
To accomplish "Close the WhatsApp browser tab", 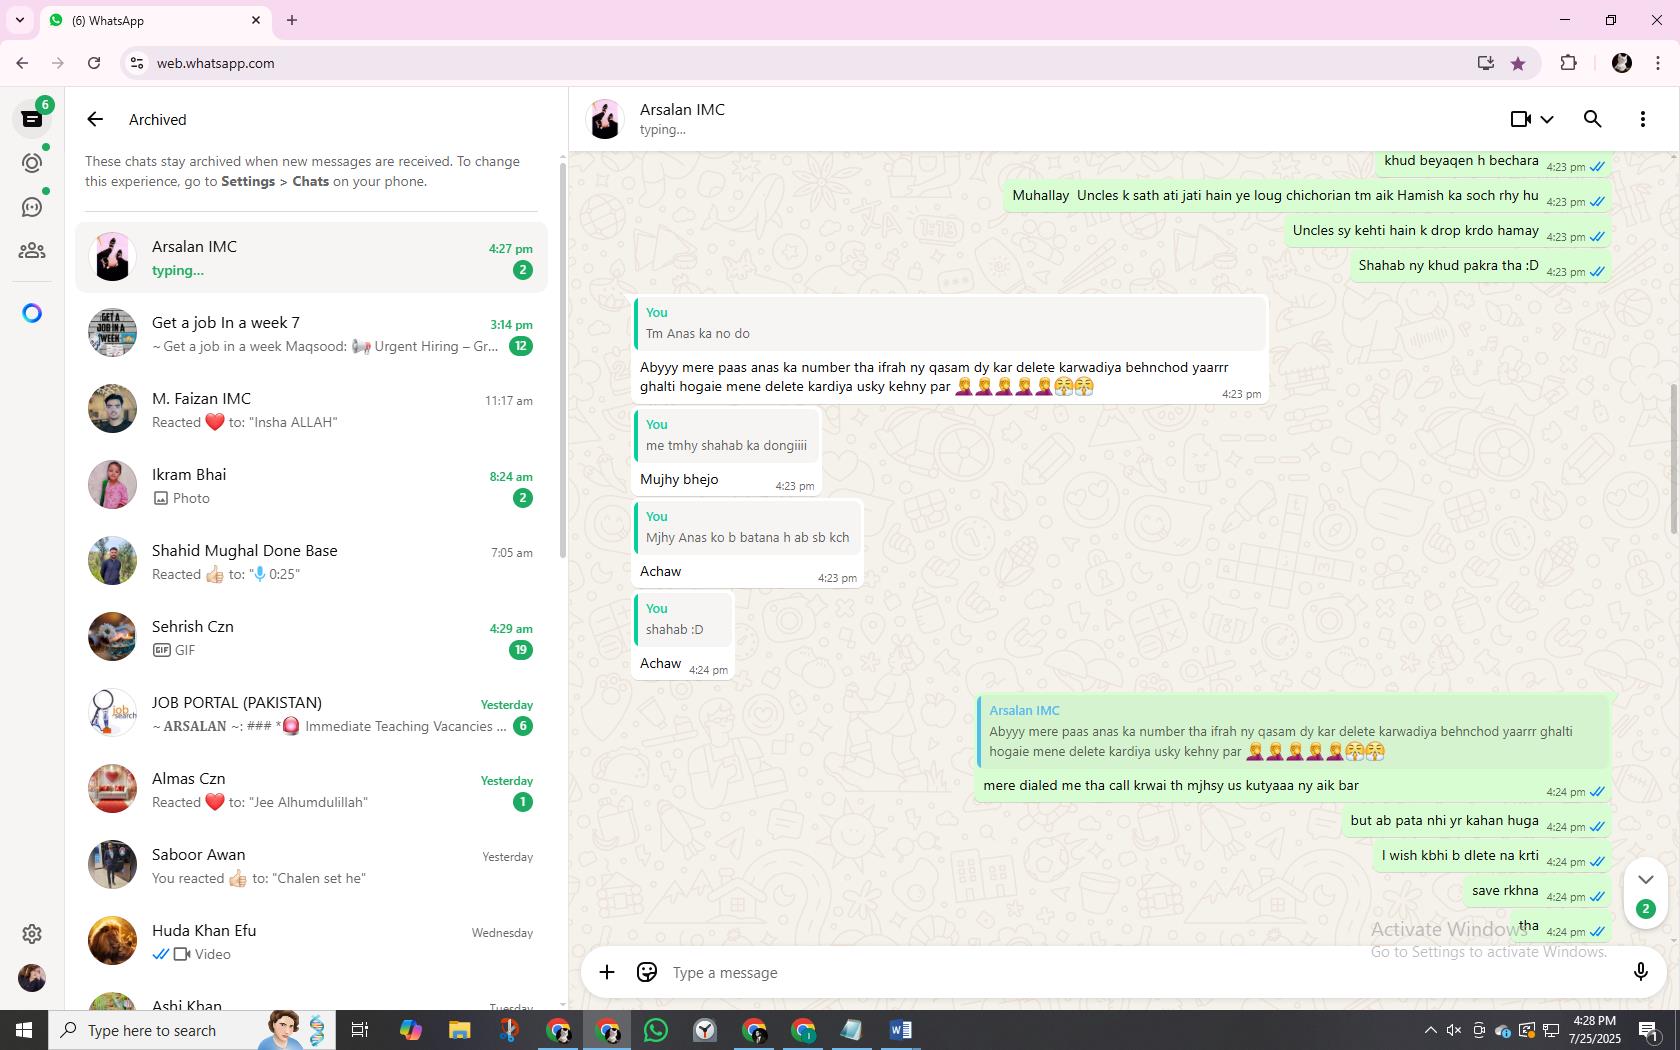I will tap(256, 20).
